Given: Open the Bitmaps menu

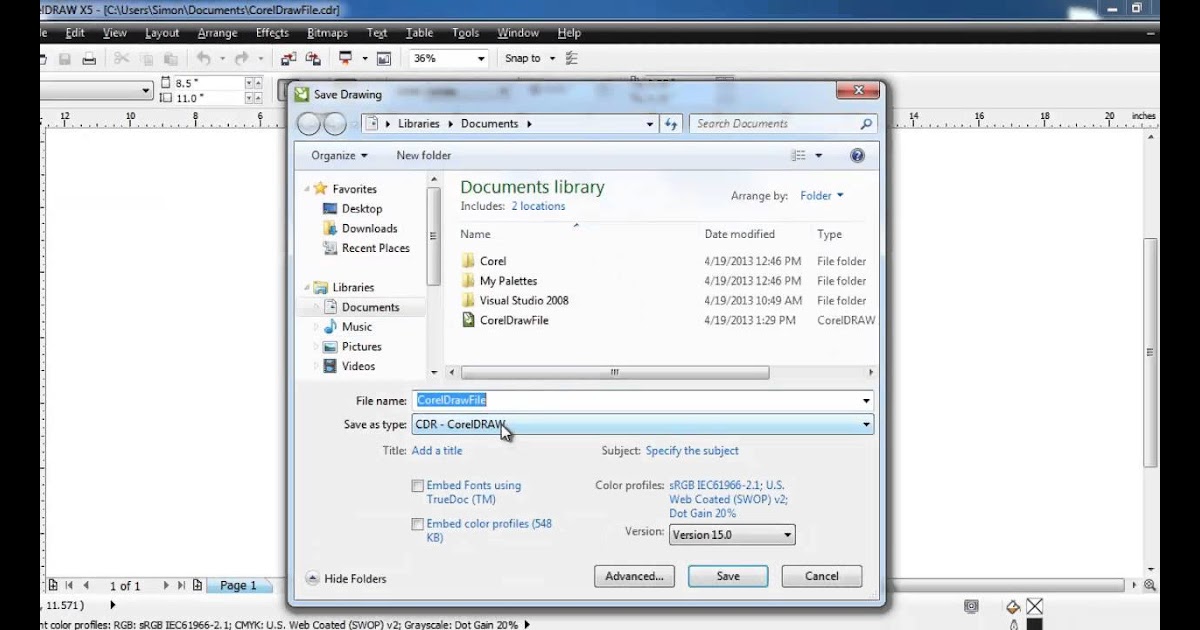Looking at the screenshot, I should tap(327, 33).
